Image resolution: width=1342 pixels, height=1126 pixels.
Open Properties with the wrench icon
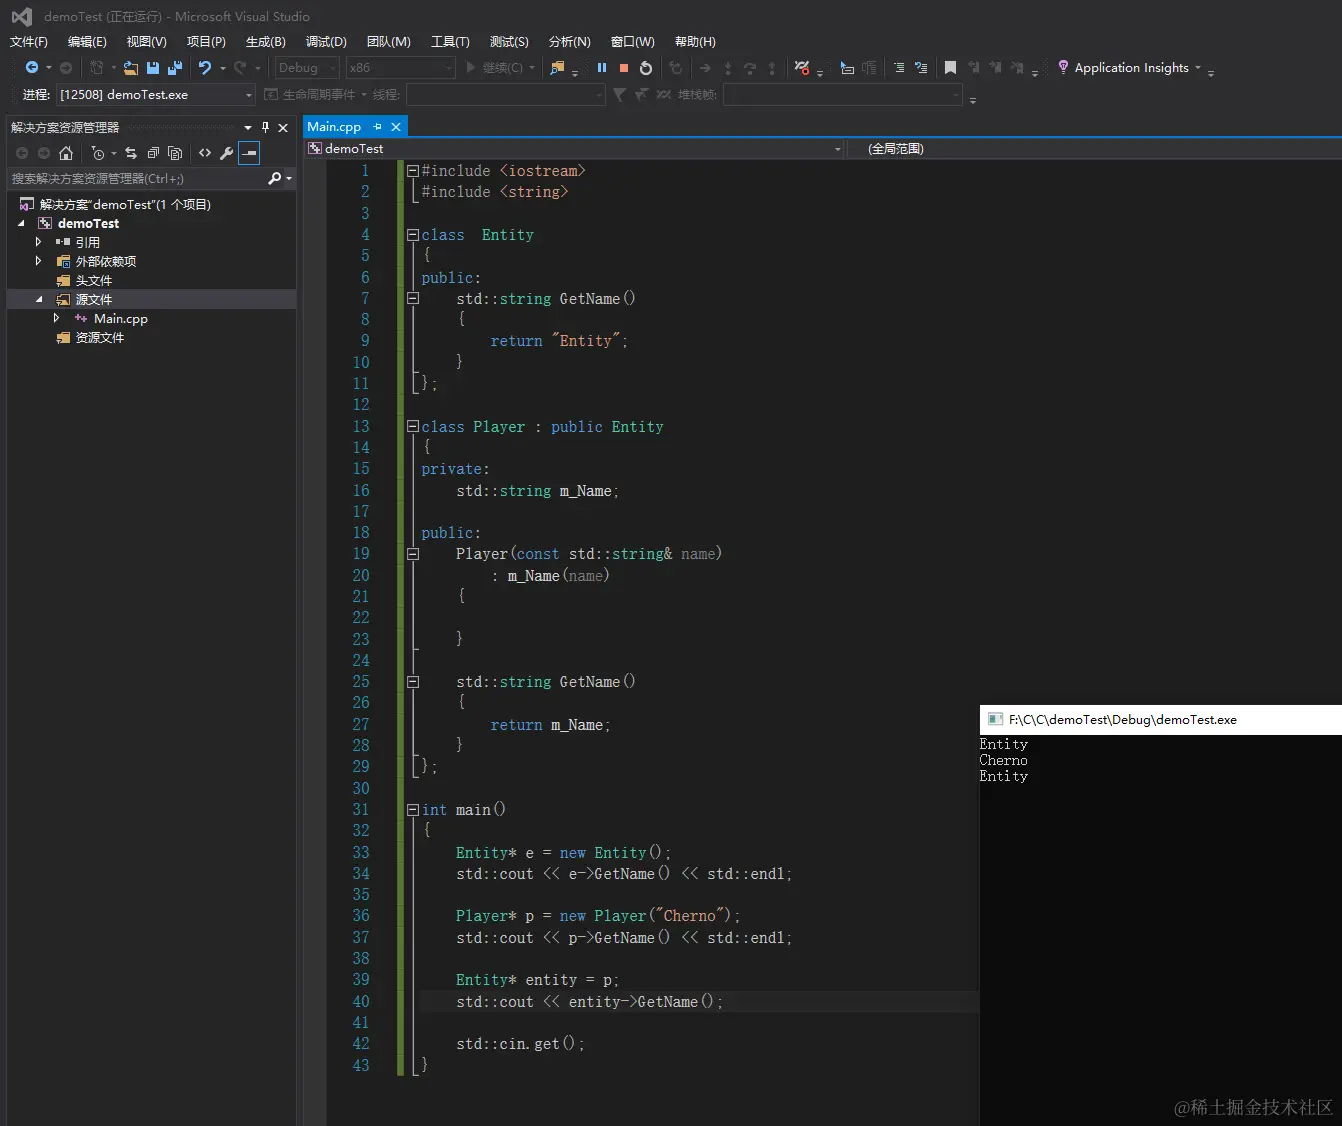[x=226, y=153]
